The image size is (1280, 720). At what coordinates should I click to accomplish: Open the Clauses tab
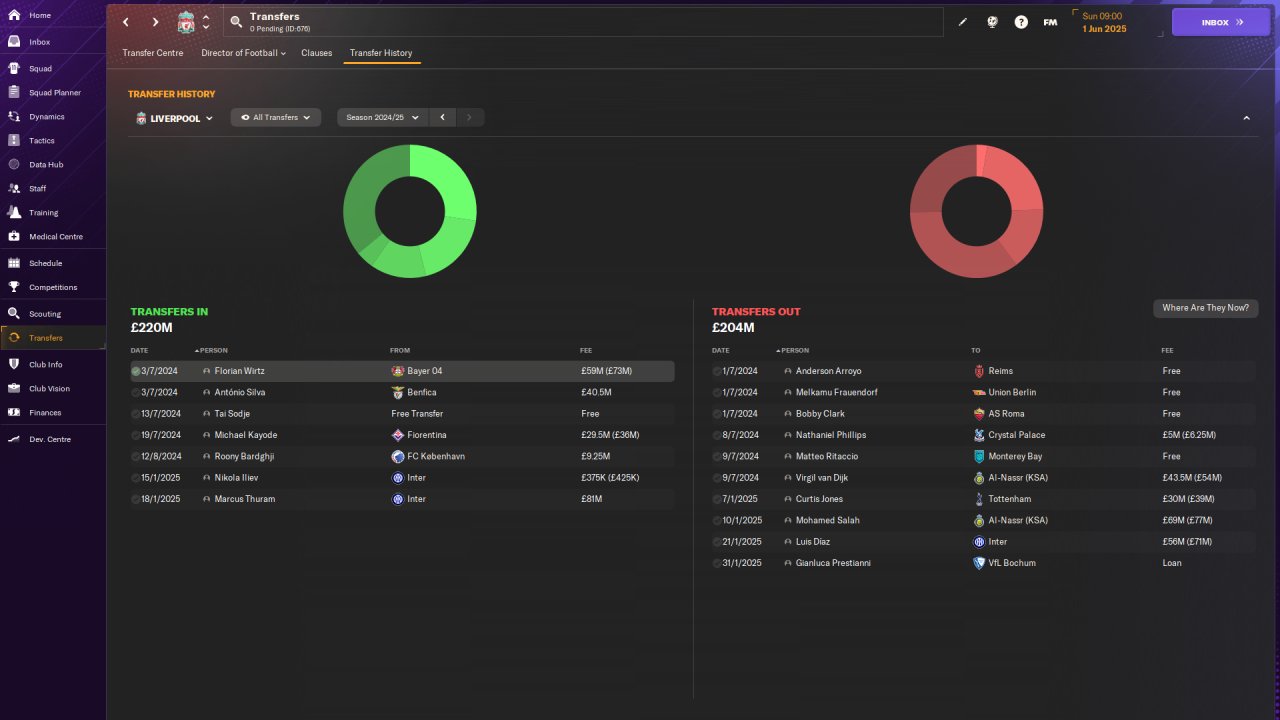[x=317, y=53]
